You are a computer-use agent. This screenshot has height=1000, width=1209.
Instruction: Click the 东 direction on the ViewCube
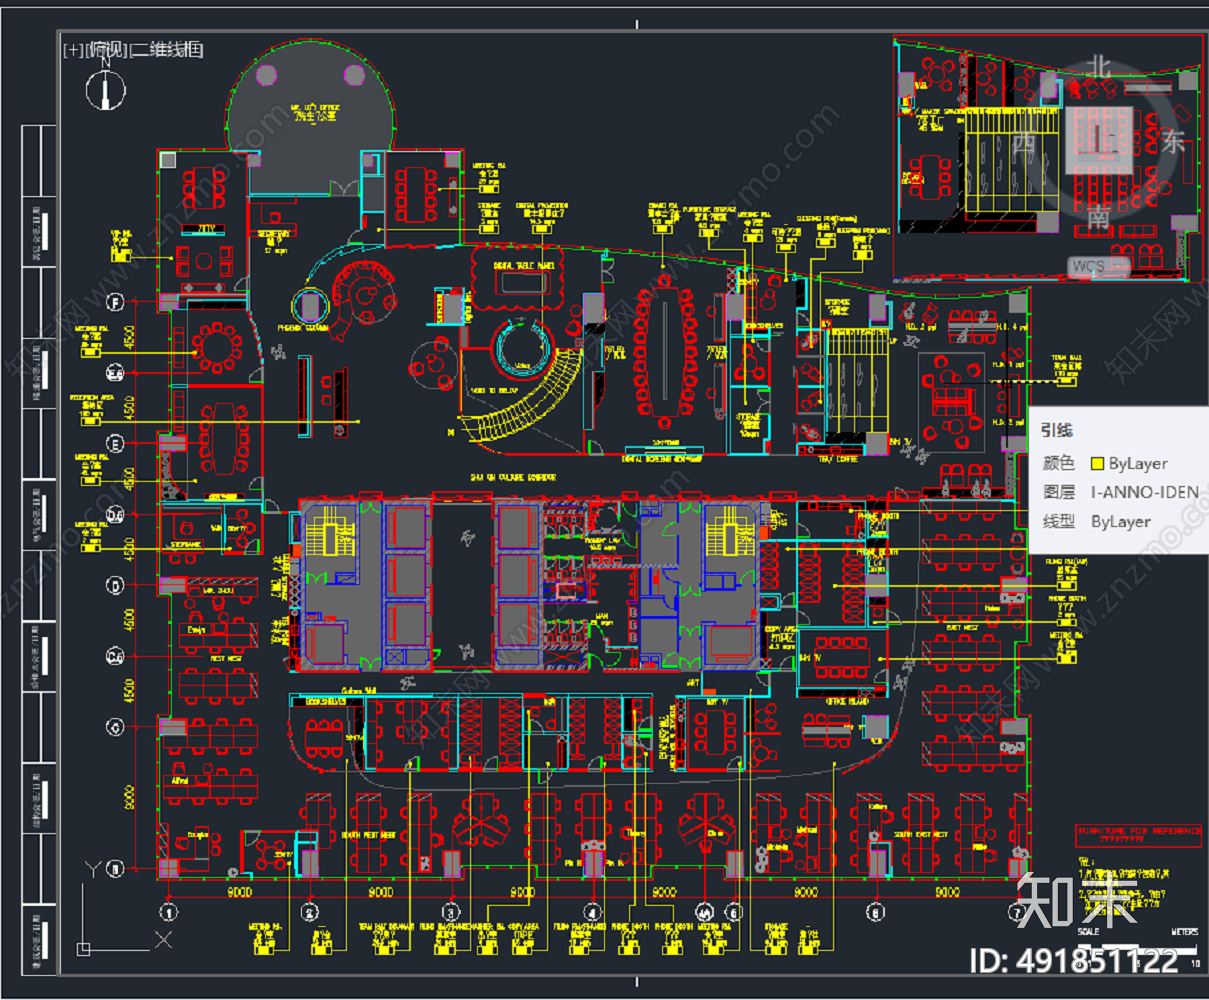[x=1173, y=141]
